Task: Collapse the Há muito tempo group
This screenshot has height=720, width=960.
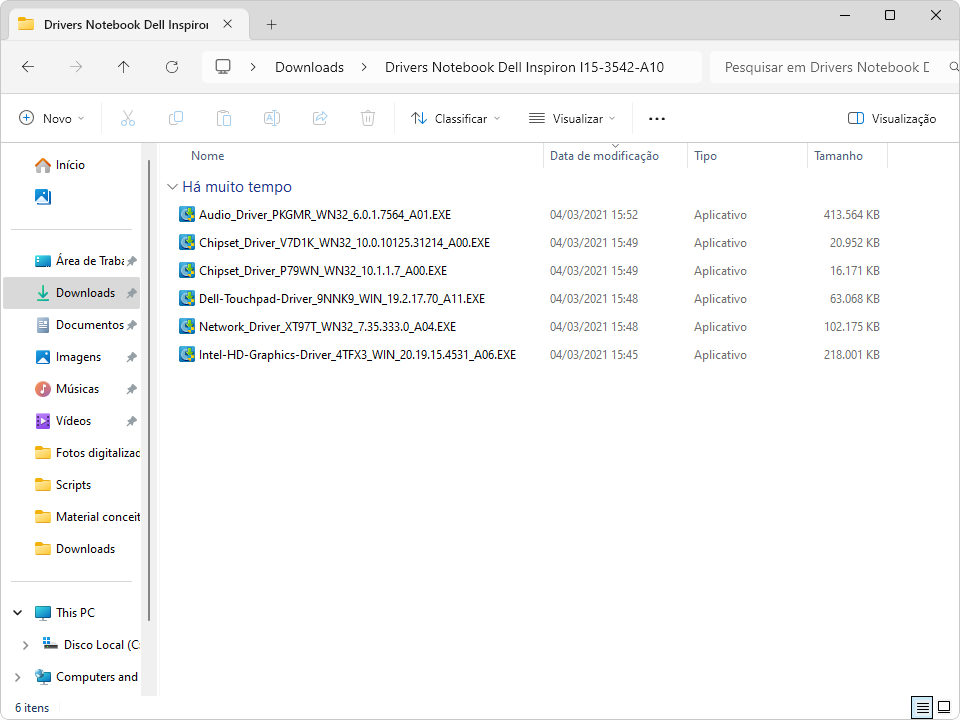Action: point(173,187)
